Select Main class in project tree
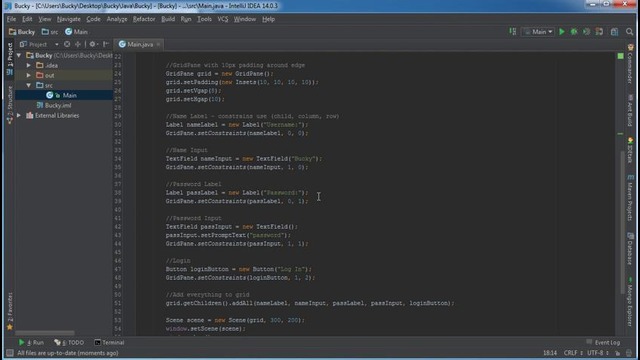This screenshot has width=640, height=360. [x=64, y=95]
